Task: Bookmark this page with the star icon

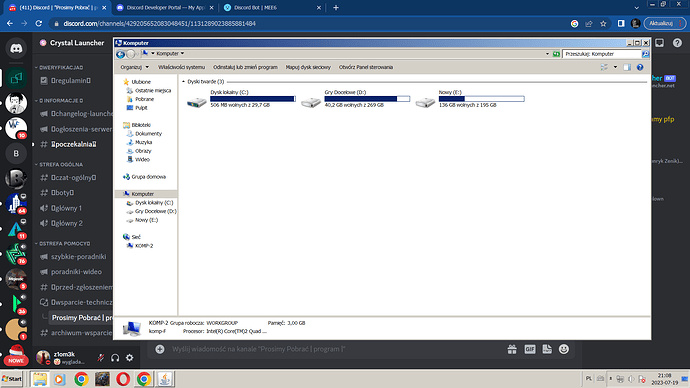Action: coord(603,23)
